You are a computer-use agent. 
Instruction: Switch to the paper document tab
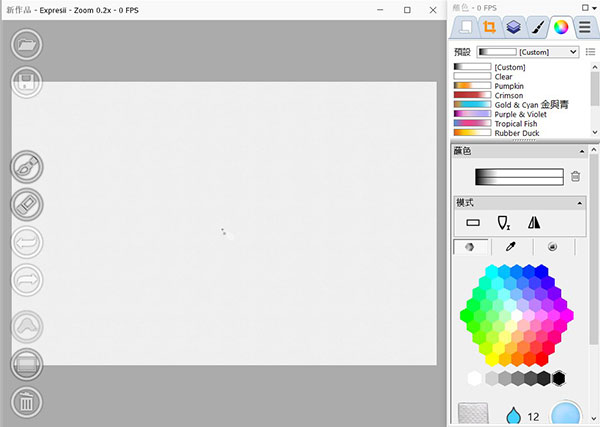tap(465, 28)
